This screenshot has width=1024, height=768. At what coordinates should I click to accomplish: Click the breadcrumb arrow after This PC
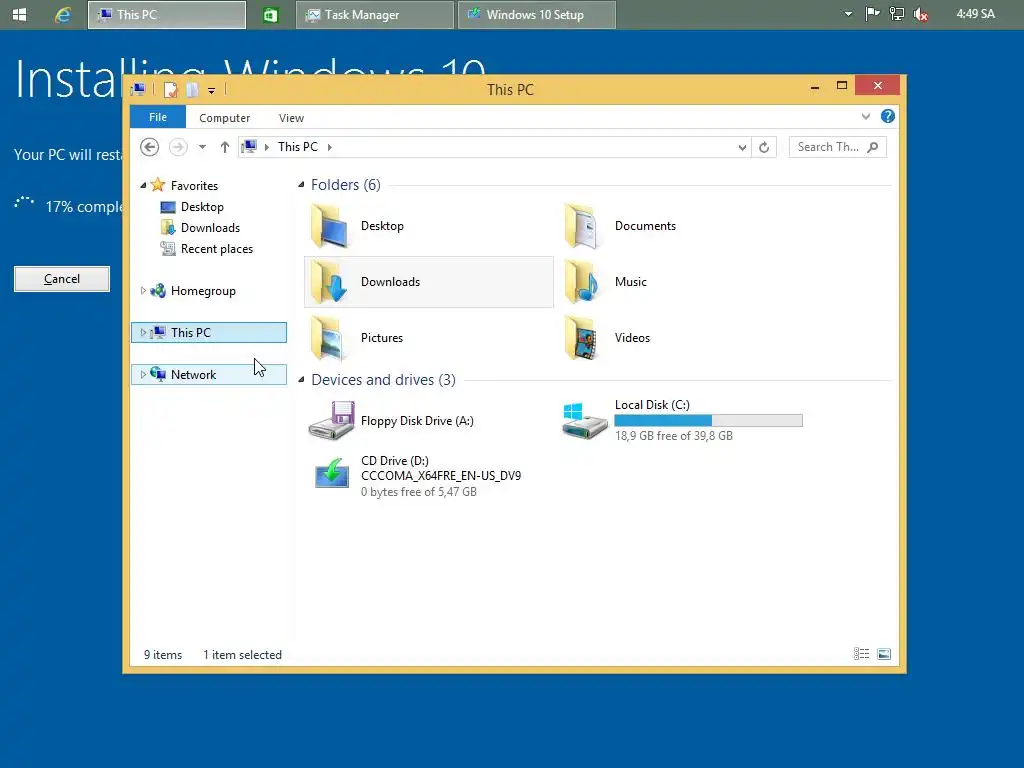pyautogui.click(x=330, y=147)
